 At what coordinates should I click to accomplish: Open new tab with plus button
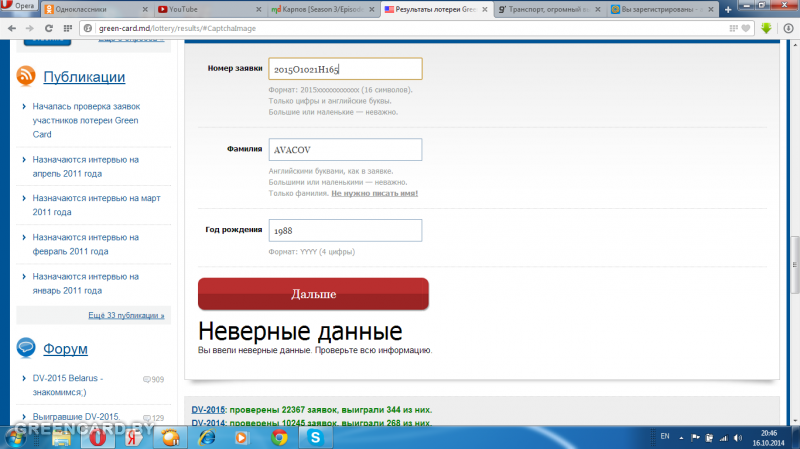point(731,9)
